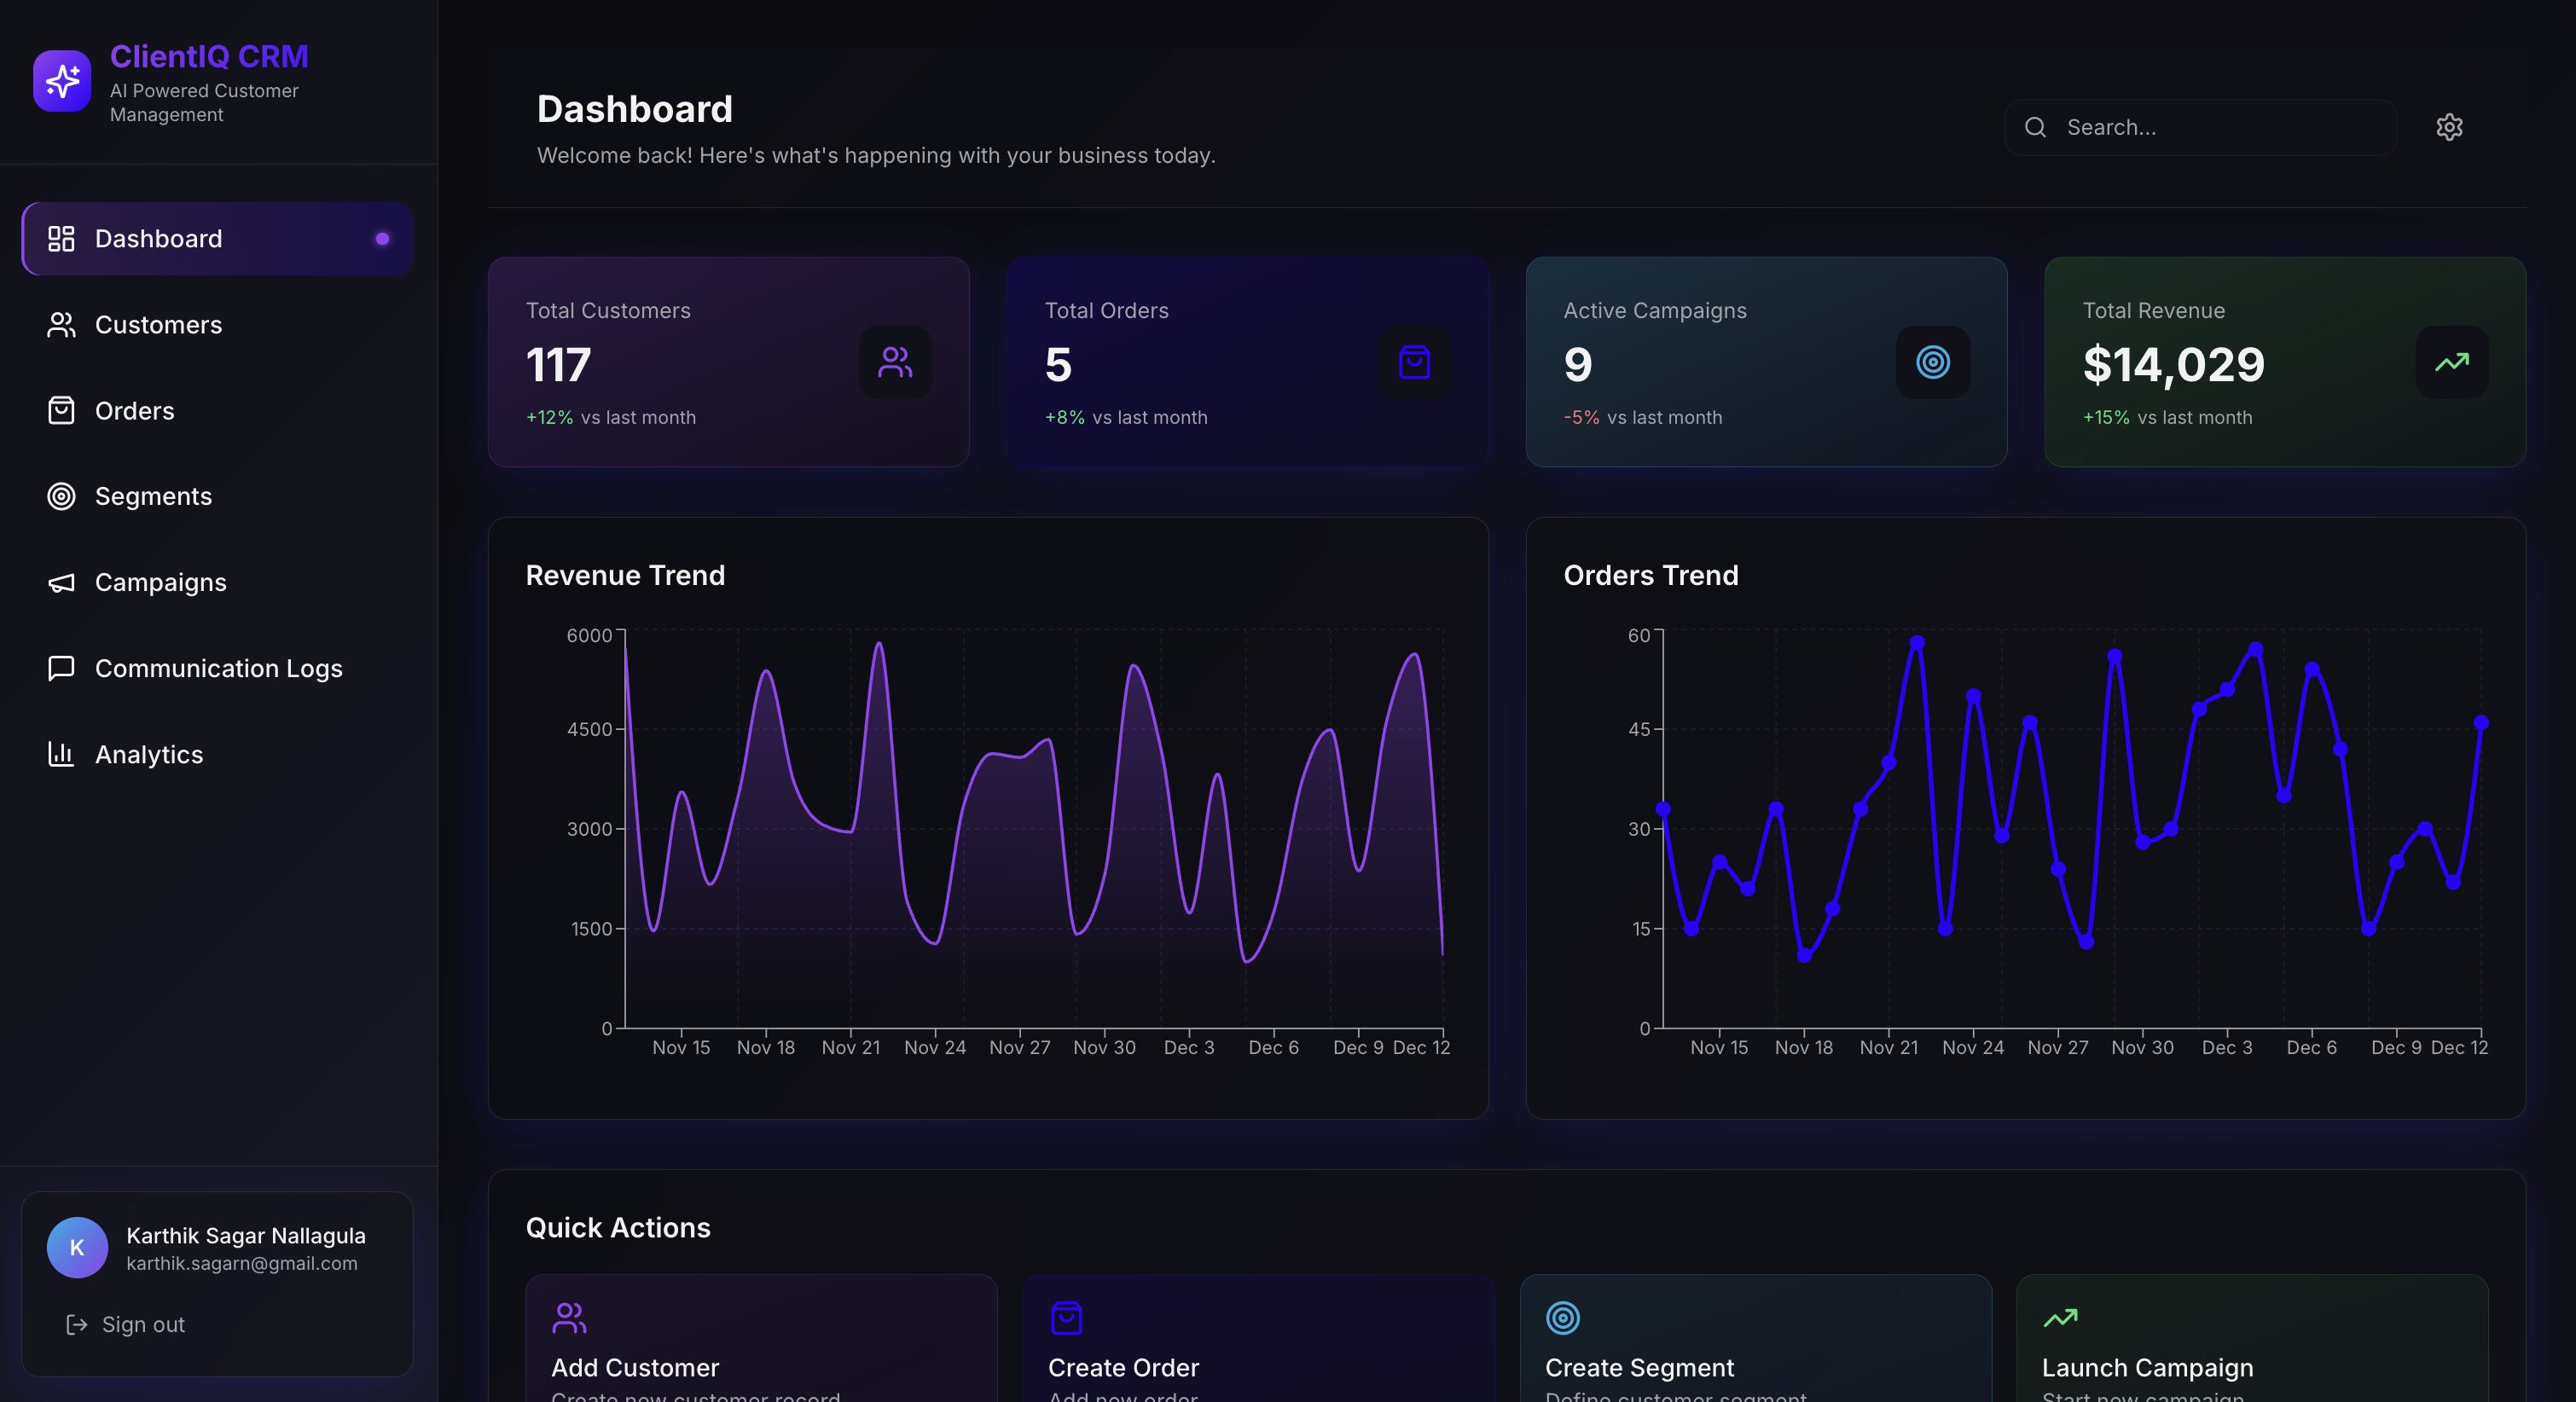Click the Communication Logs chat bubble icon
Screen dimensions: 2576x1402
(61, 668)
